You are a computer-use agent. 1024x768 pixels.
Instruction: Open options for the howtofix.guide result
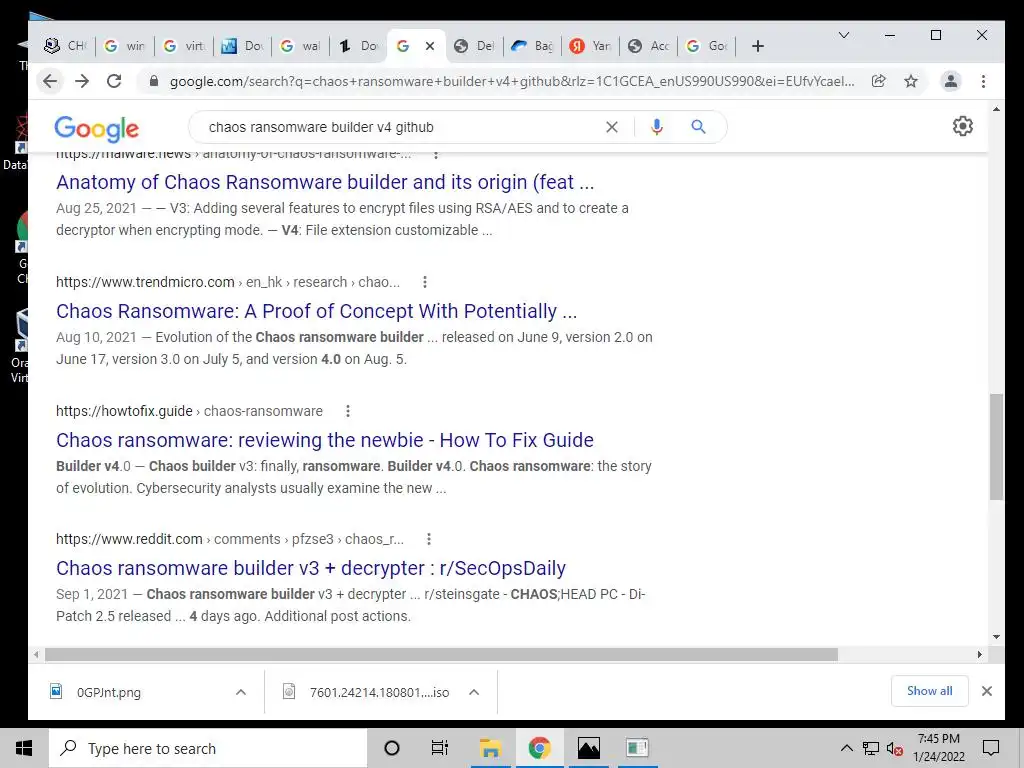point(348,411)
